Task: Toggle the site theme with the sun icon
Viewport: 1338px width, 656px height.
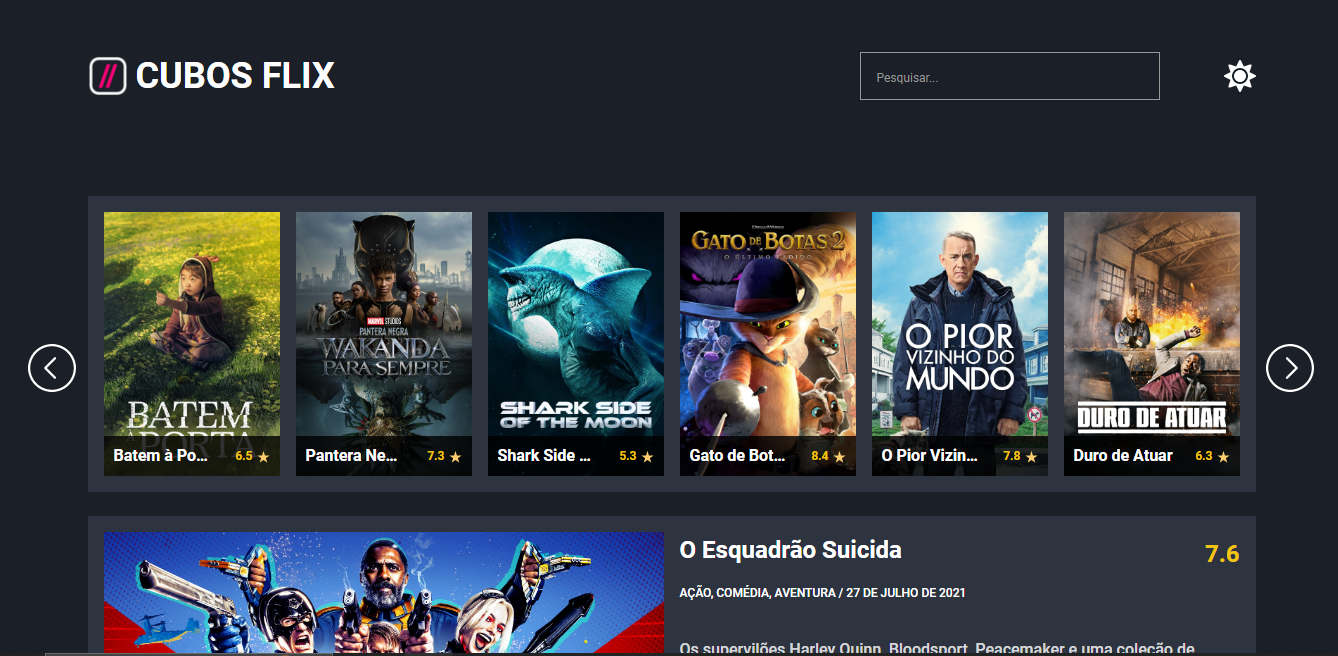Action: coord(1240,75)
